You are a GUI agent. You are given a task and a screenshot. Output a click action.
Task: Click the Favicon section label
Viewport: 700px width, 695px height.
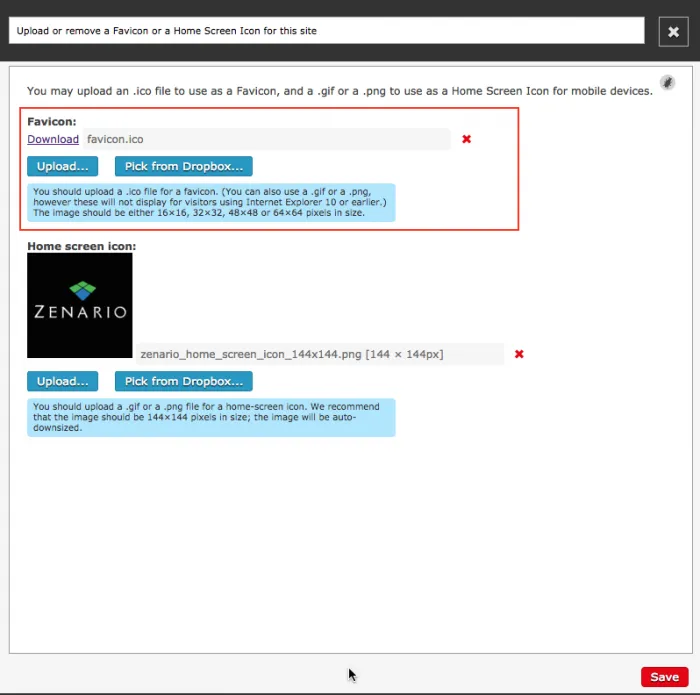tap(51, 122)
